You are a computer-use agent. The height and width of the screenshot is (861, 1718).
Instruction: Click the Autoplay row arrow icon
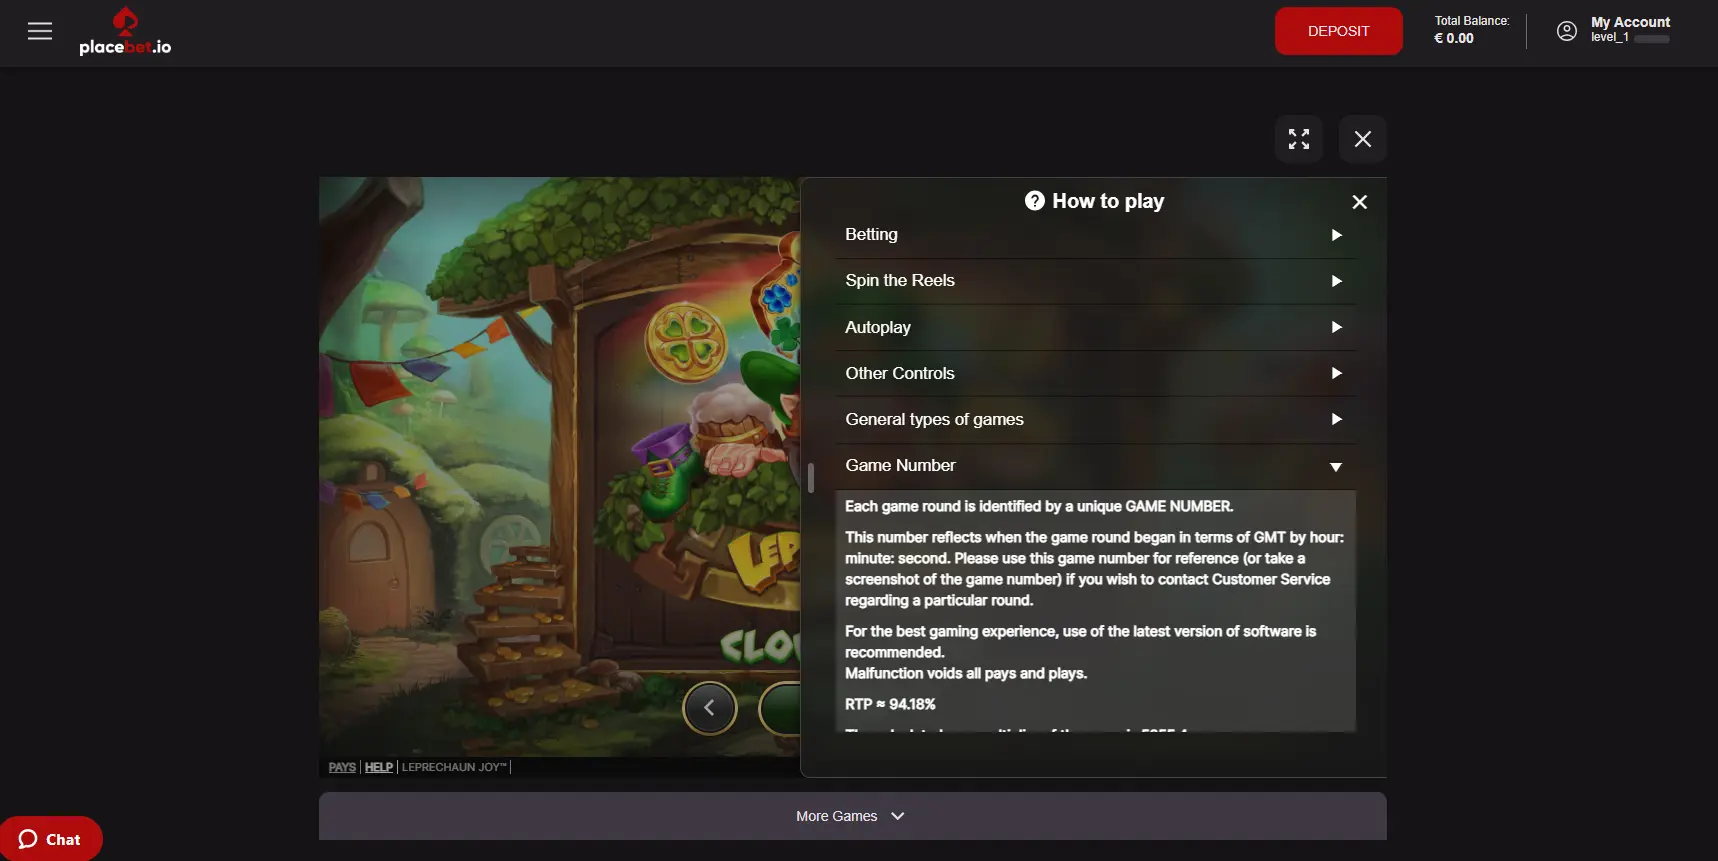1336,327
